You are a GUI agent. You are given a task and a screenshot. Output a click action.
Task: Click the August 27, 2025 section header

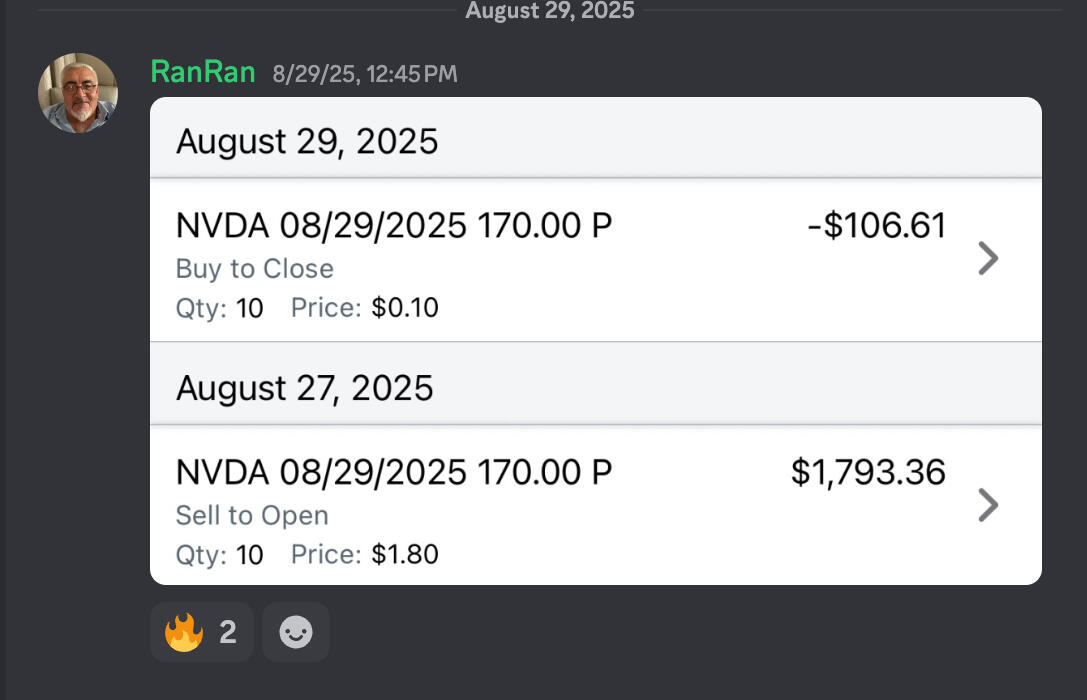pyautogui.click(x=305, y=387)
